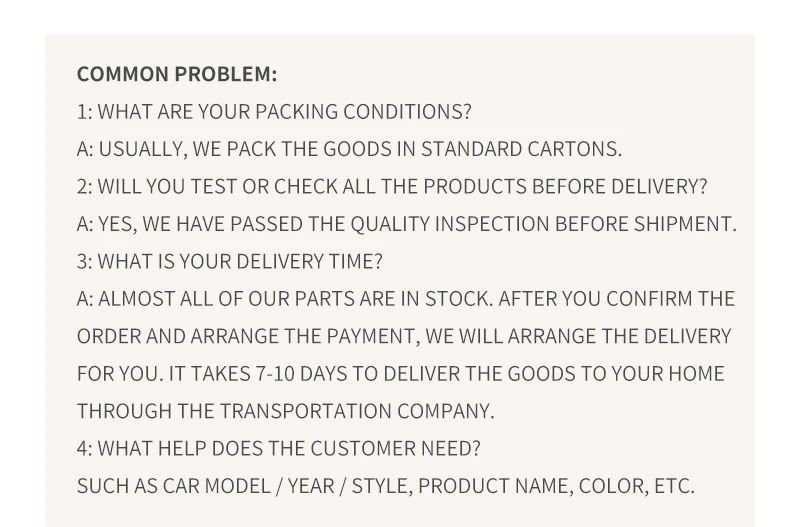Click the word 'YEAR' in last line
Image resolution: width=790 pixels, height=527 pixels.
point(311,486)
